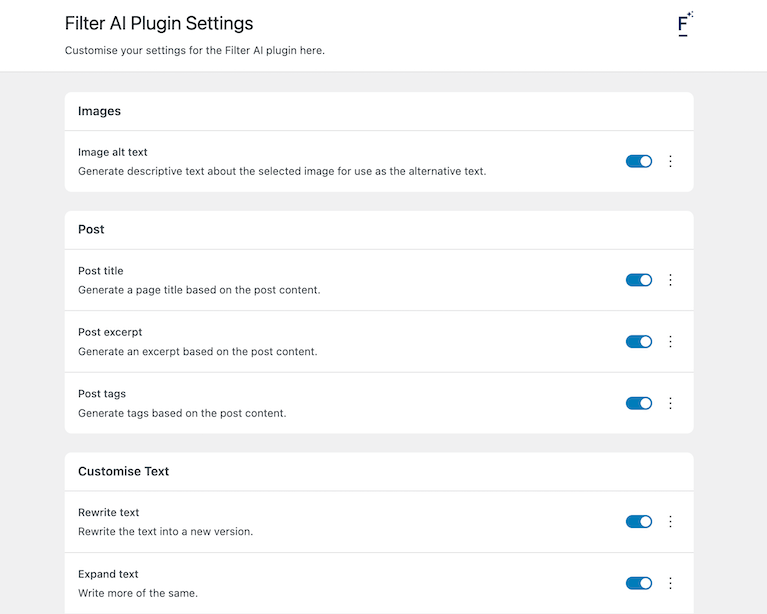Click the Filter AI logo icon
The height and width of the screenshot is (614, 767).
tap(685, 23)
